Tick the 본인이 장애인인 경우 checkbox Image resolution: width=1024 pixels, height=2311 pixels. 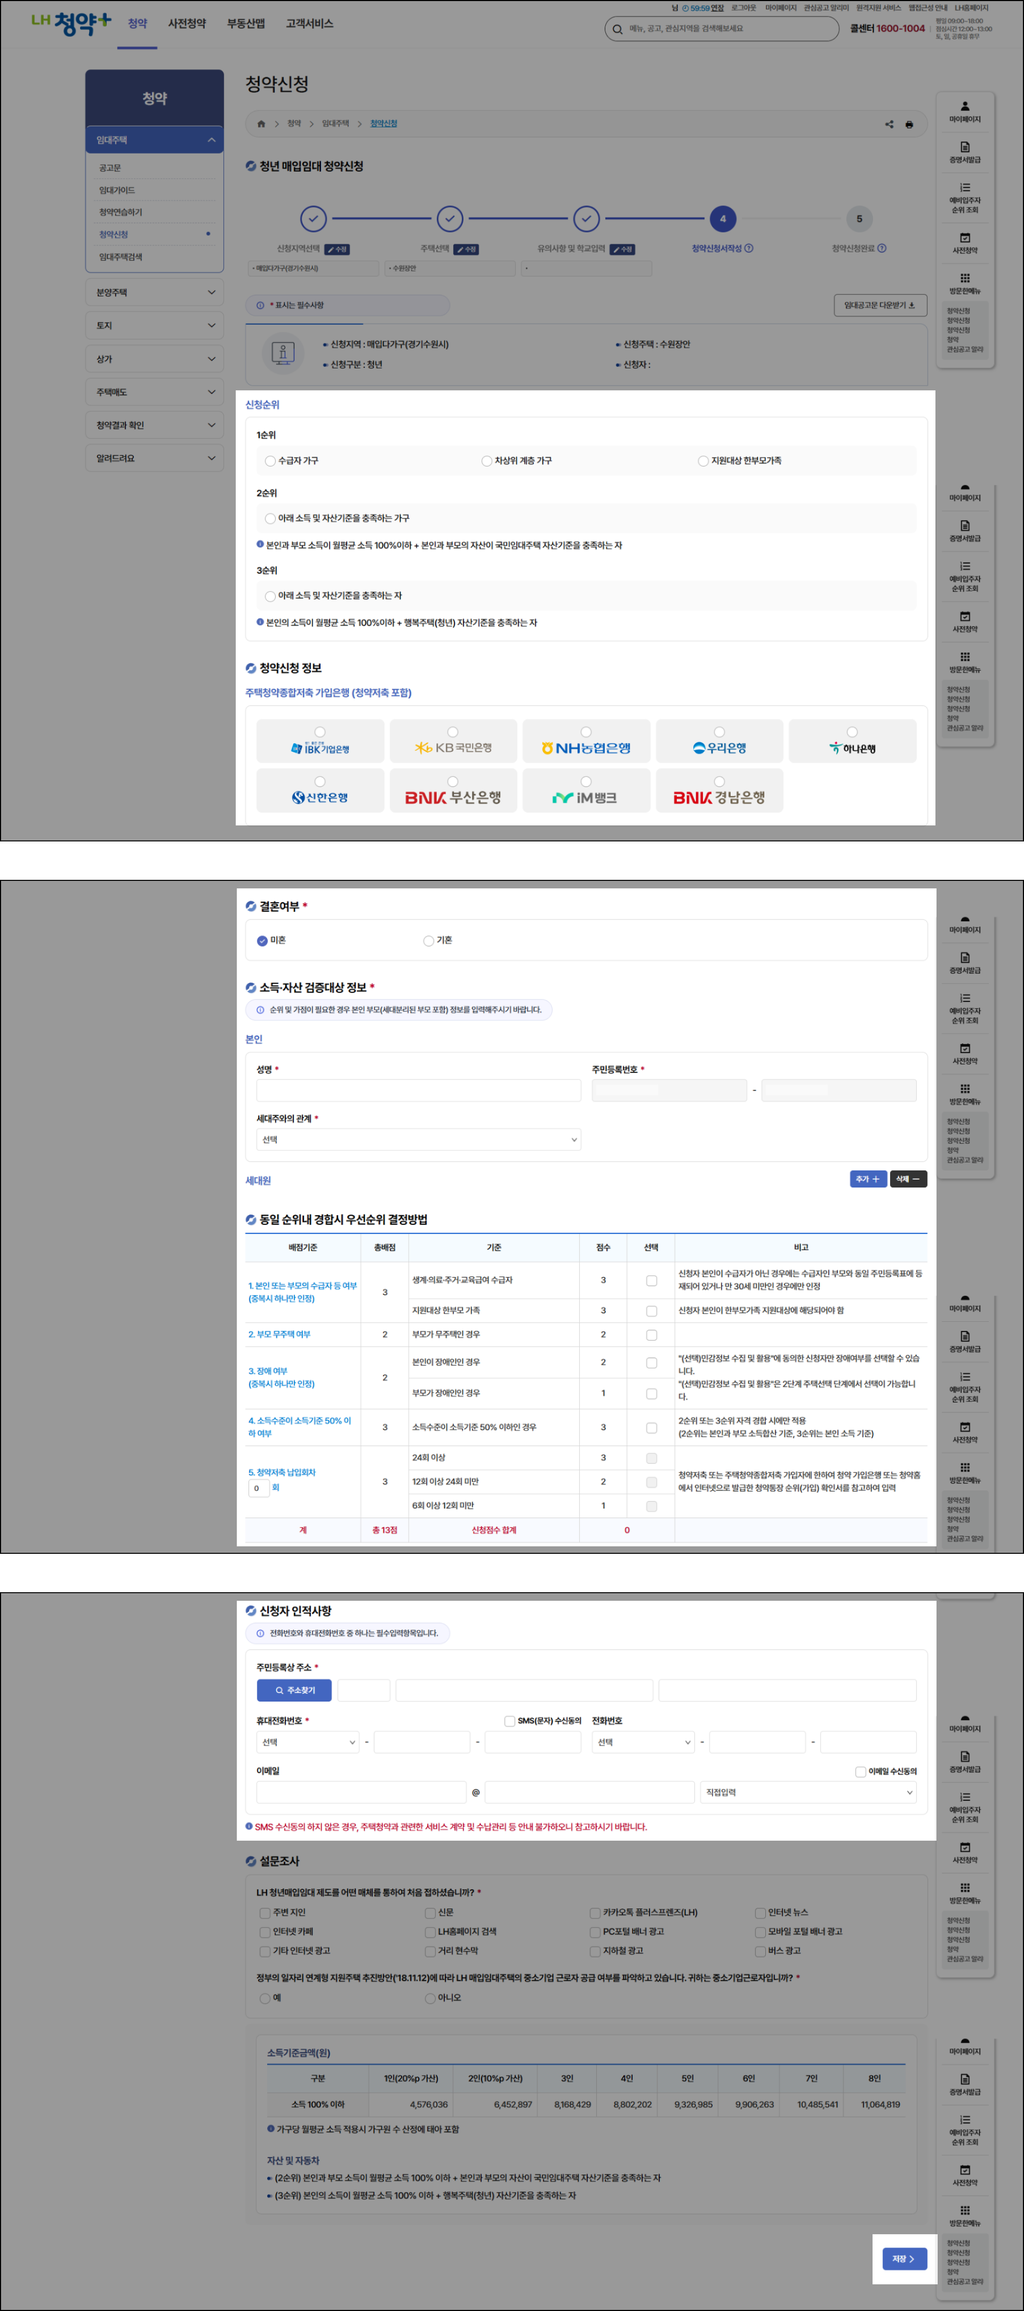(x=651, y=1363)
